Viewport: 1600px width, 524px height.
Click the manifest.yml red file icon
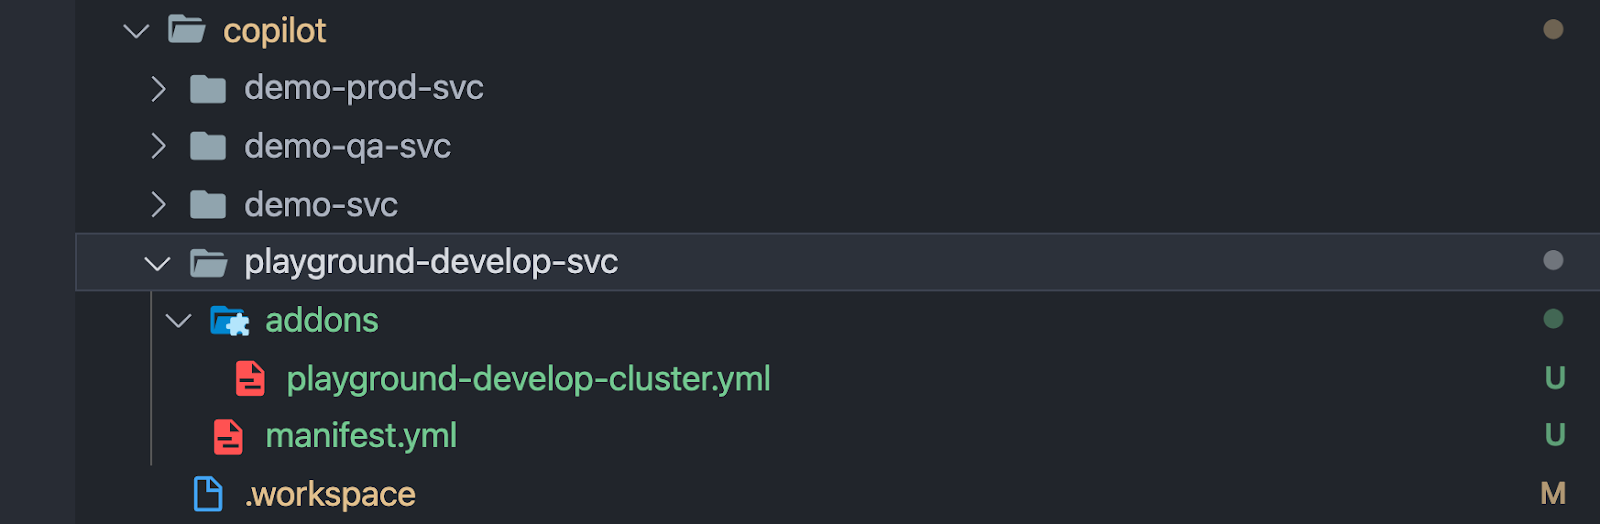tap(228, 437)
